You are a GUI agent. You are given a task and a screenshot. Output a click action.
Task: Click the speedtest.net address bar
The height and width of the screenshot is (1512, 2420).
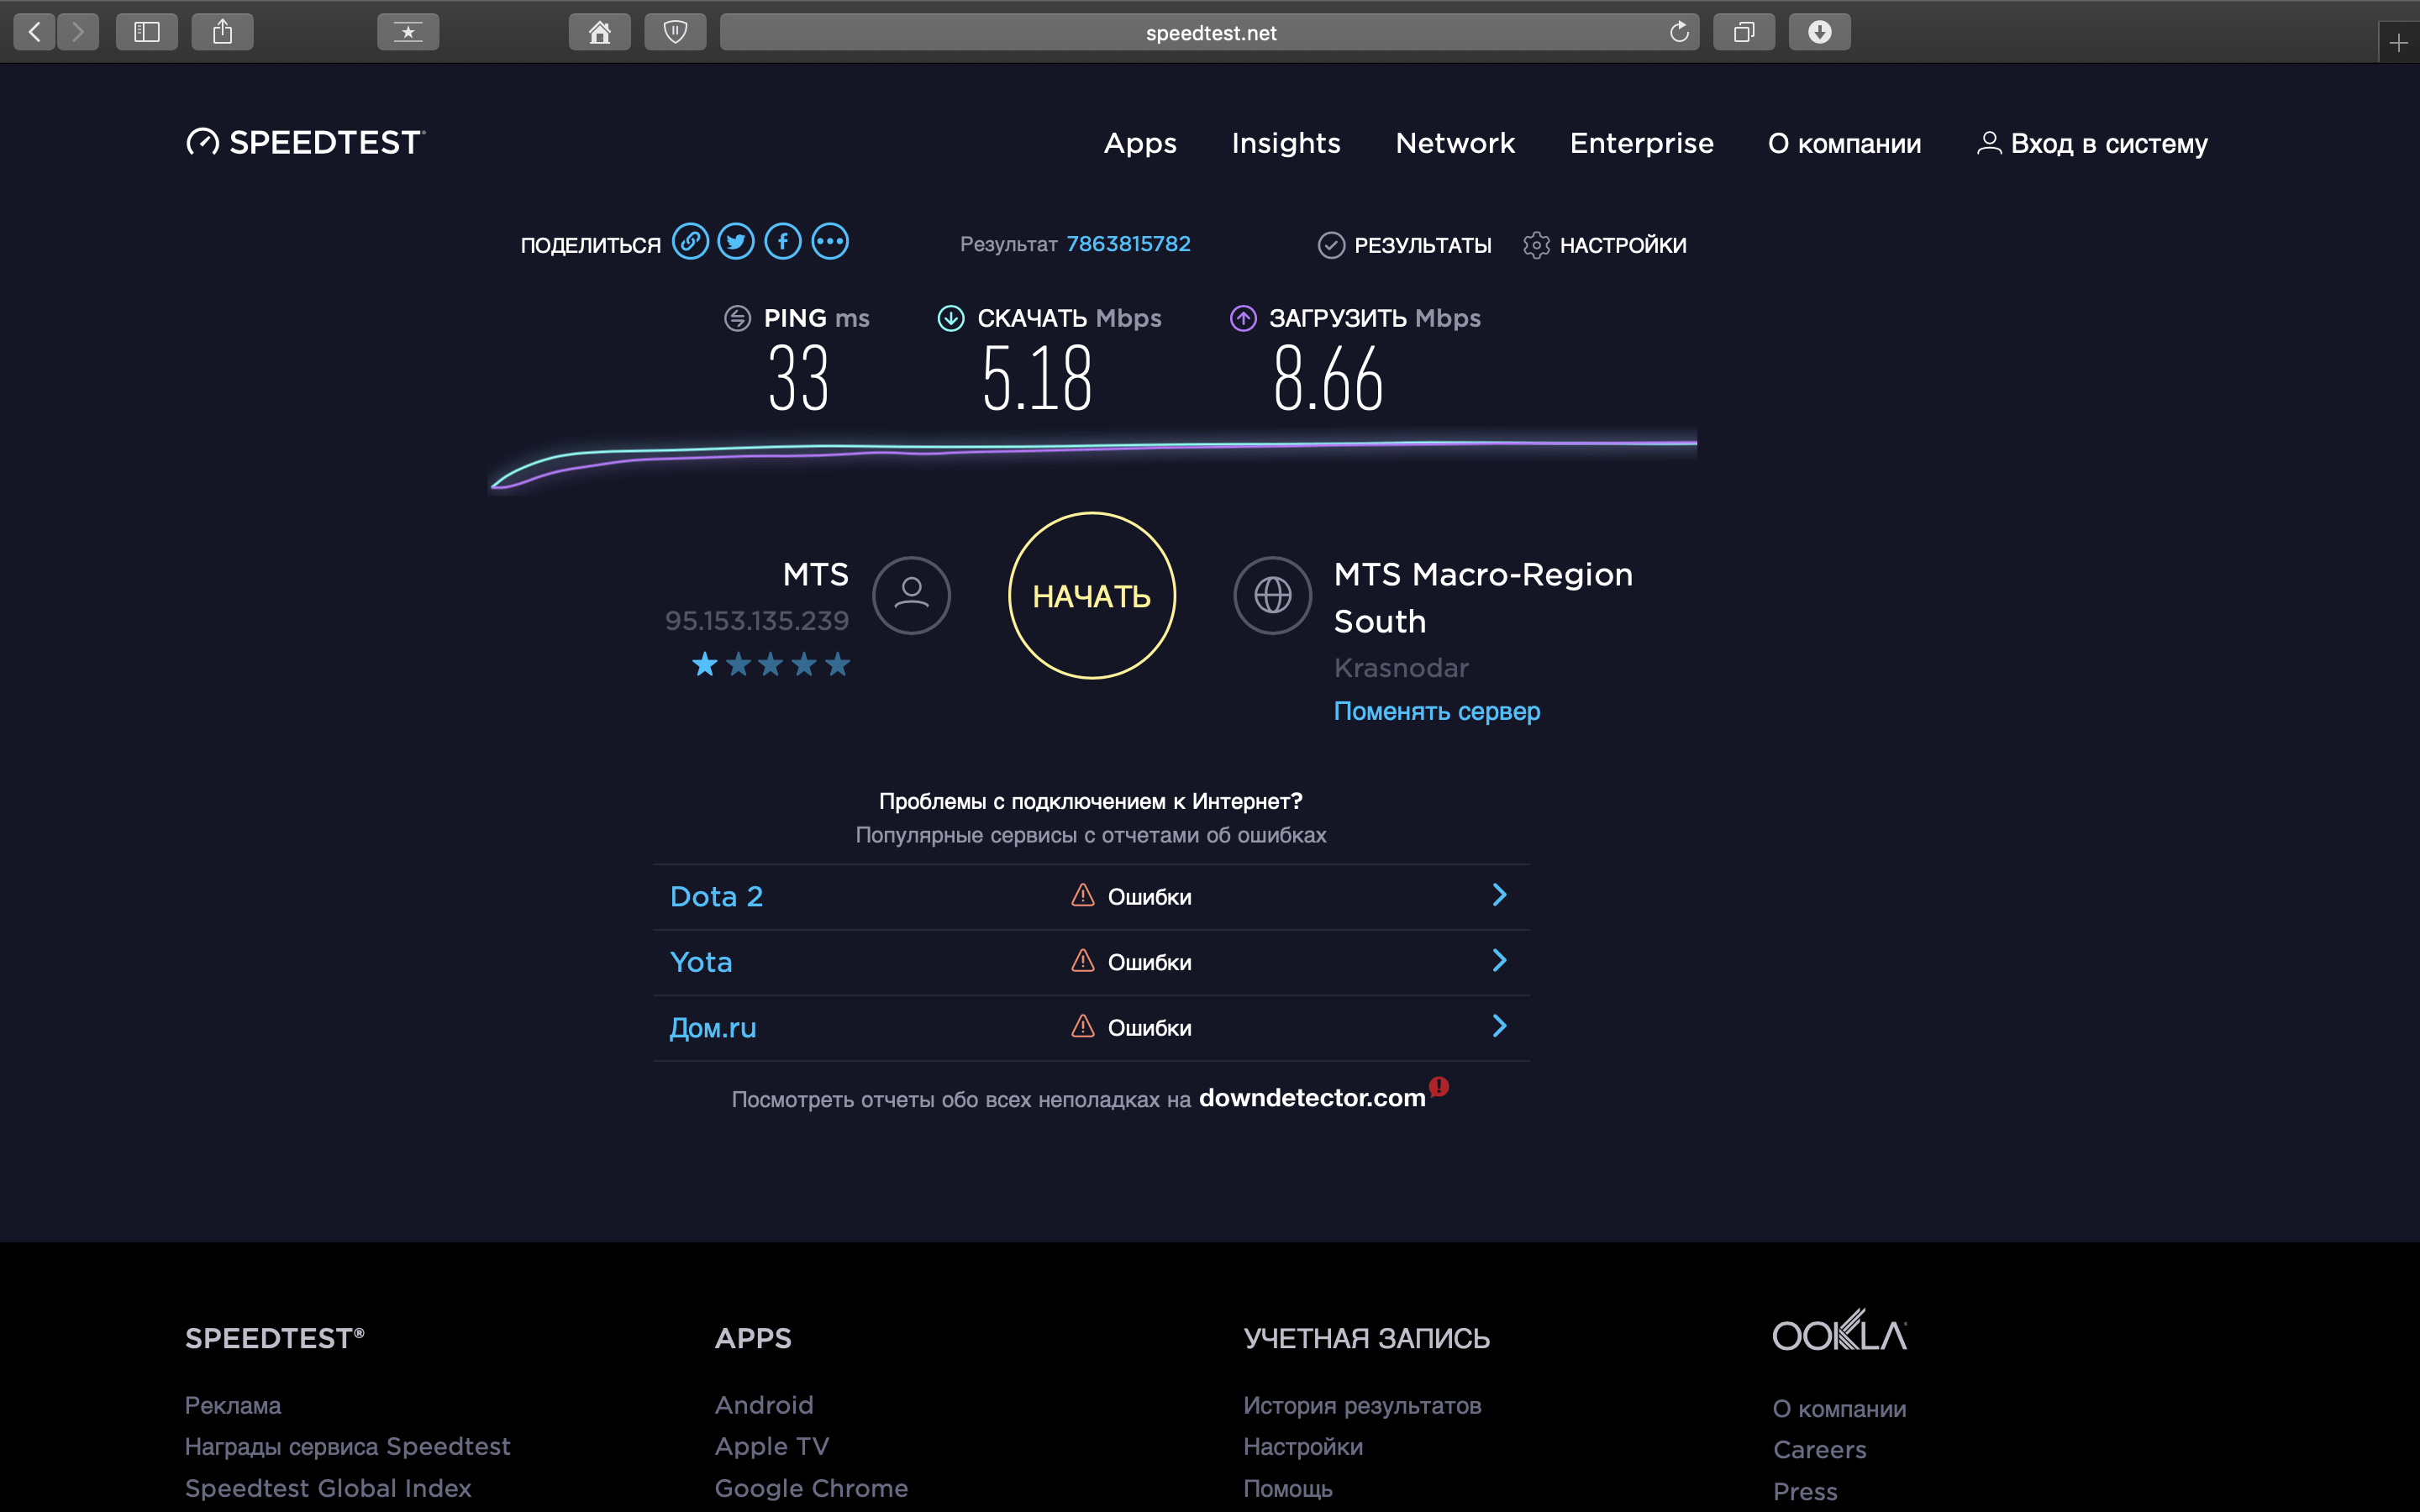click(x=1210, y=32)
